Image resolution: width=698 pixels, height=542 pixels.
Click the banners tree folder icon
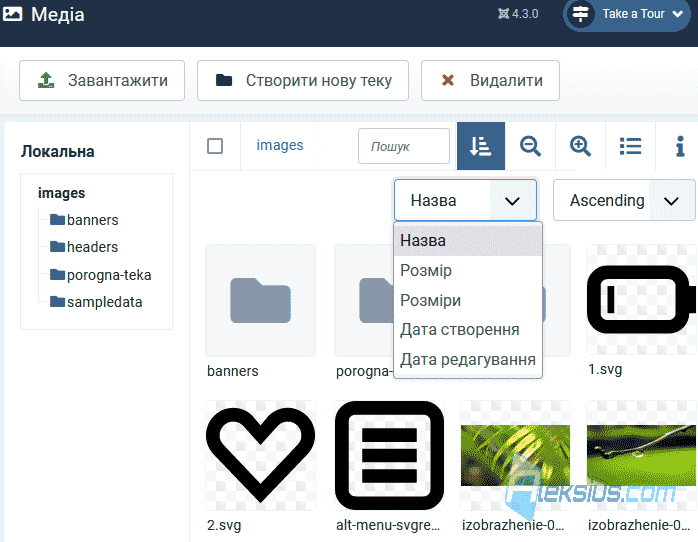click(x=57, y=219)
